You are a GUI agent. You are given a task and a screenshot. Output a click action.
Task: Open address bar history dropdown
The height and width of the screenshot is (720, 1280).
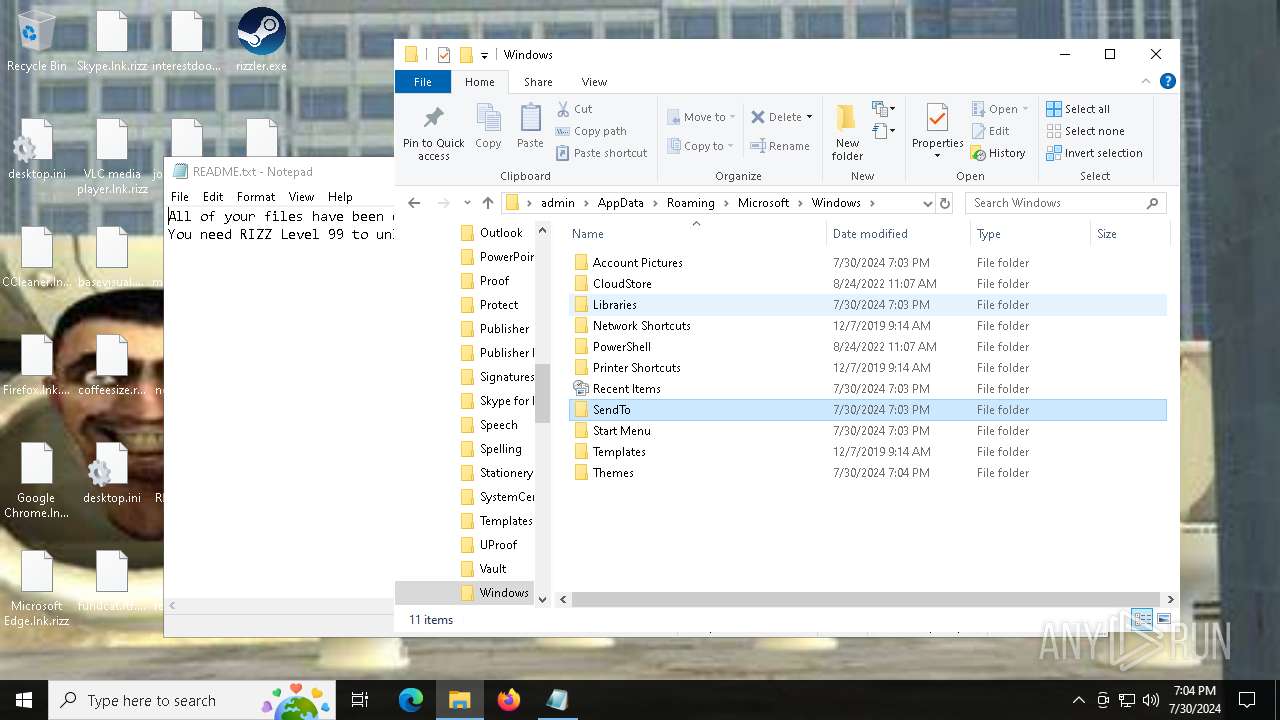click(x=928, y=203)
